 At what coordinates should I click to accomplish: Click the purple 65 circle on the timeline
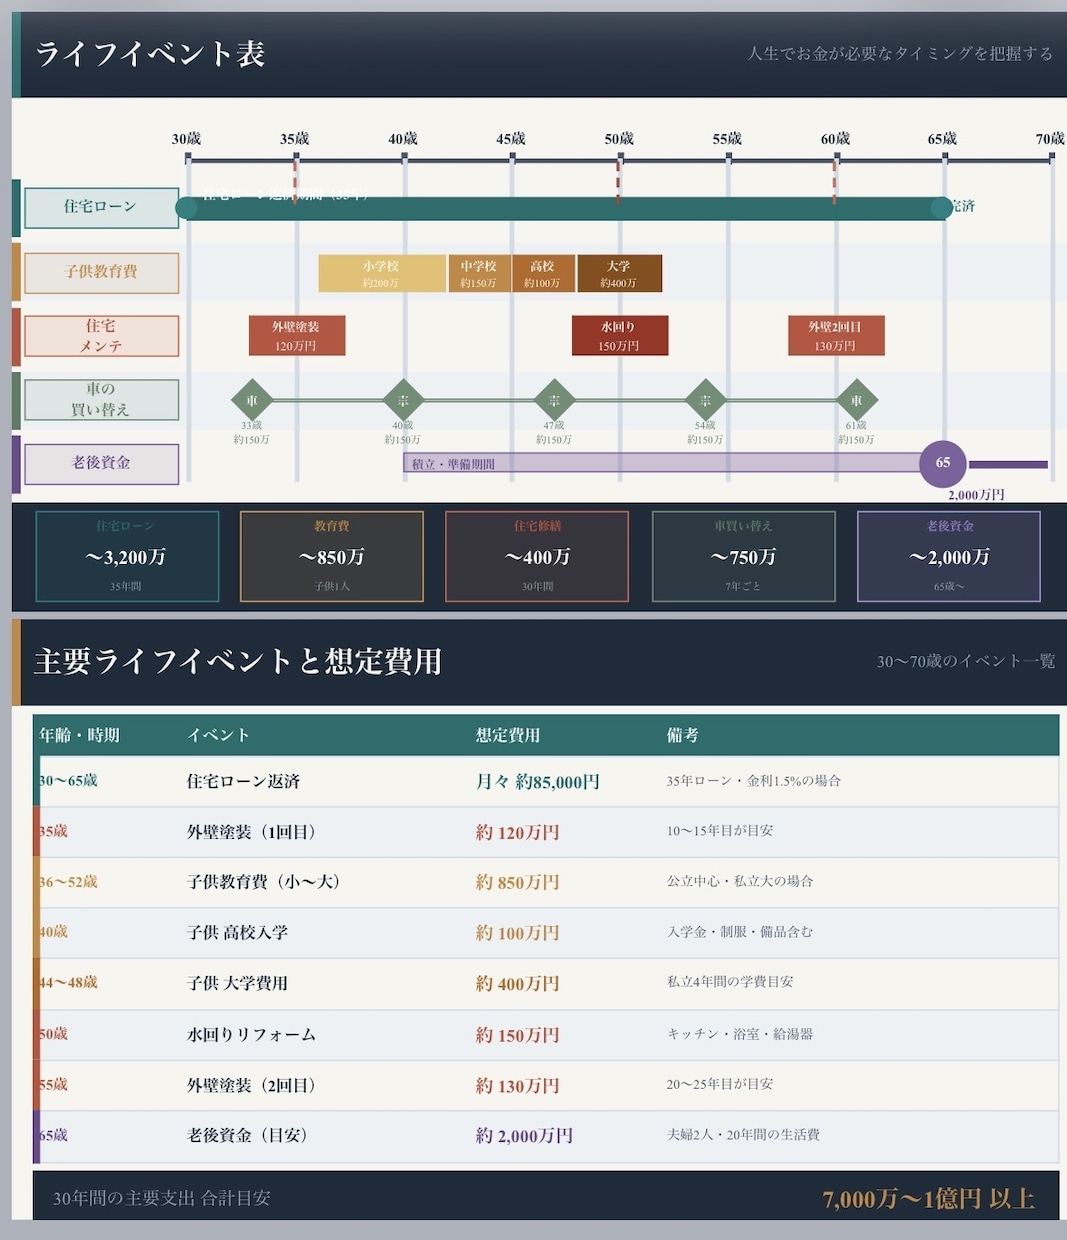pos(941,463)
